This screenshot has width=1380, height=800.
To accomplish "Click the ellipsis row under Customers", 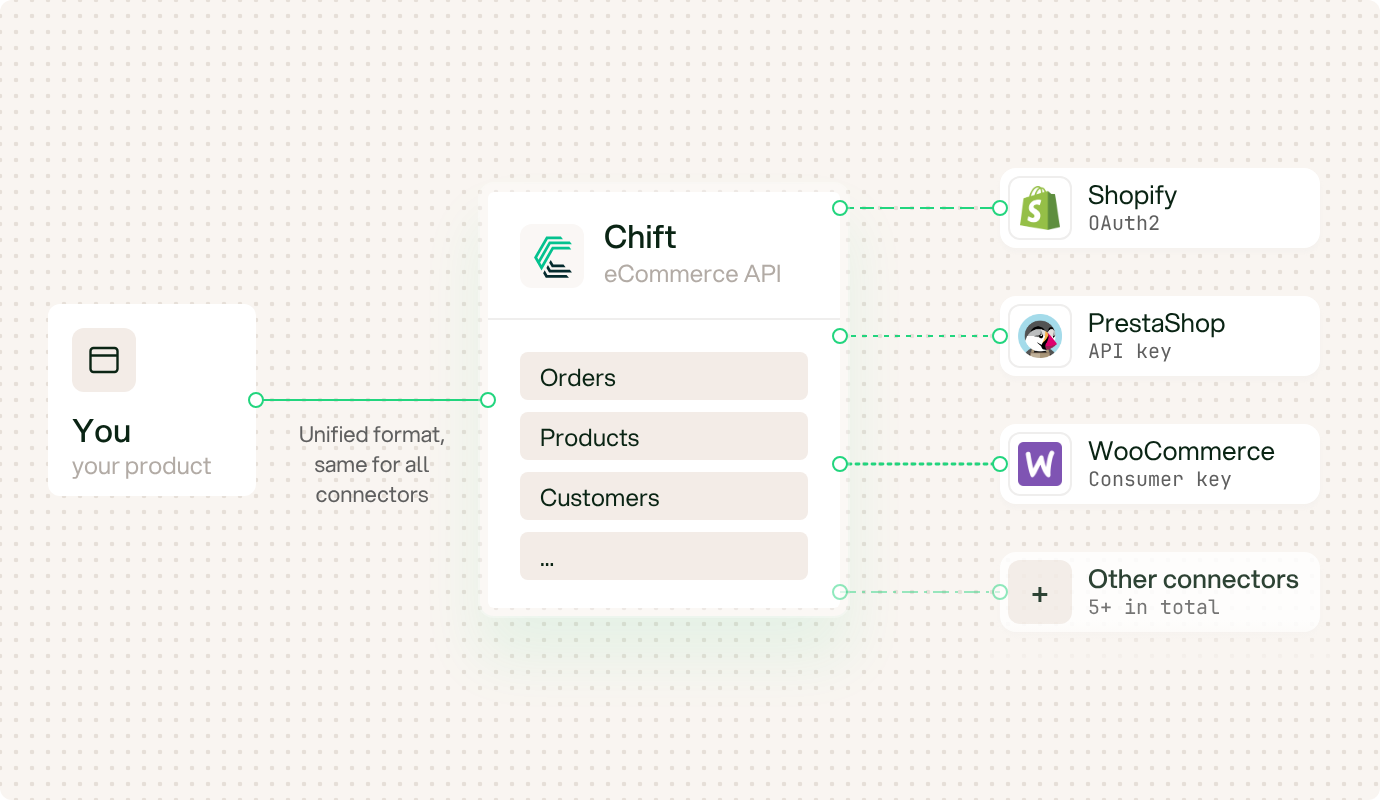I will pos(664,556).
